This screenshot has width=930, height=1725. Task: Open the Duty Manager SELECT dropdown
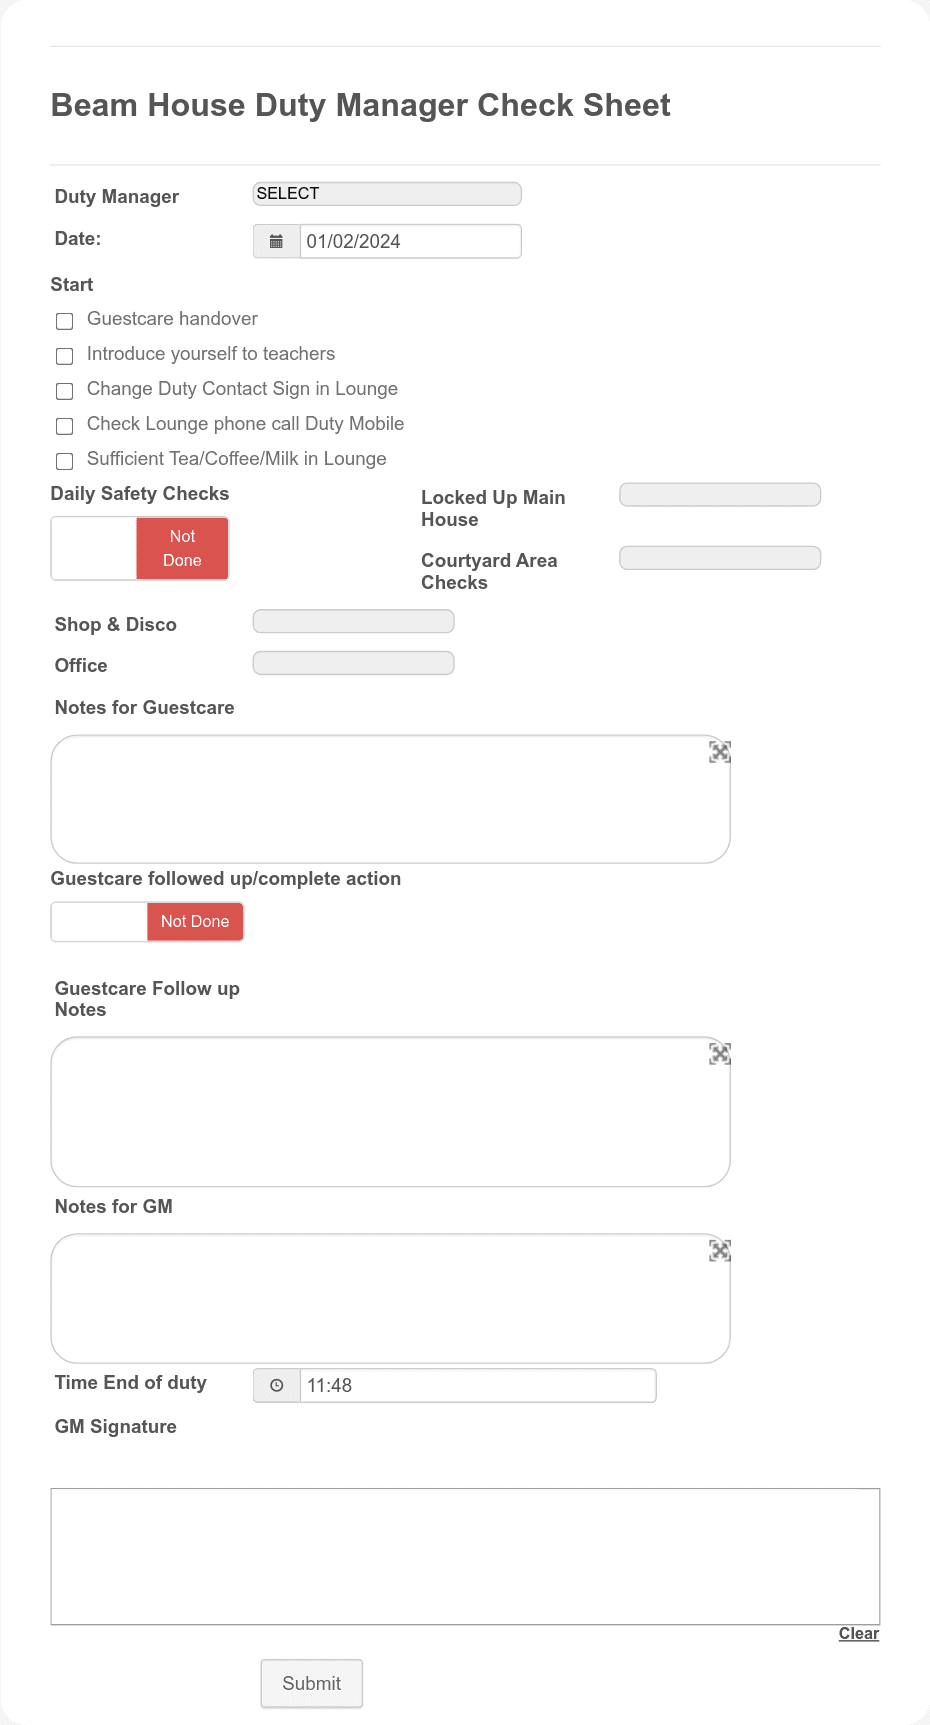387,194
